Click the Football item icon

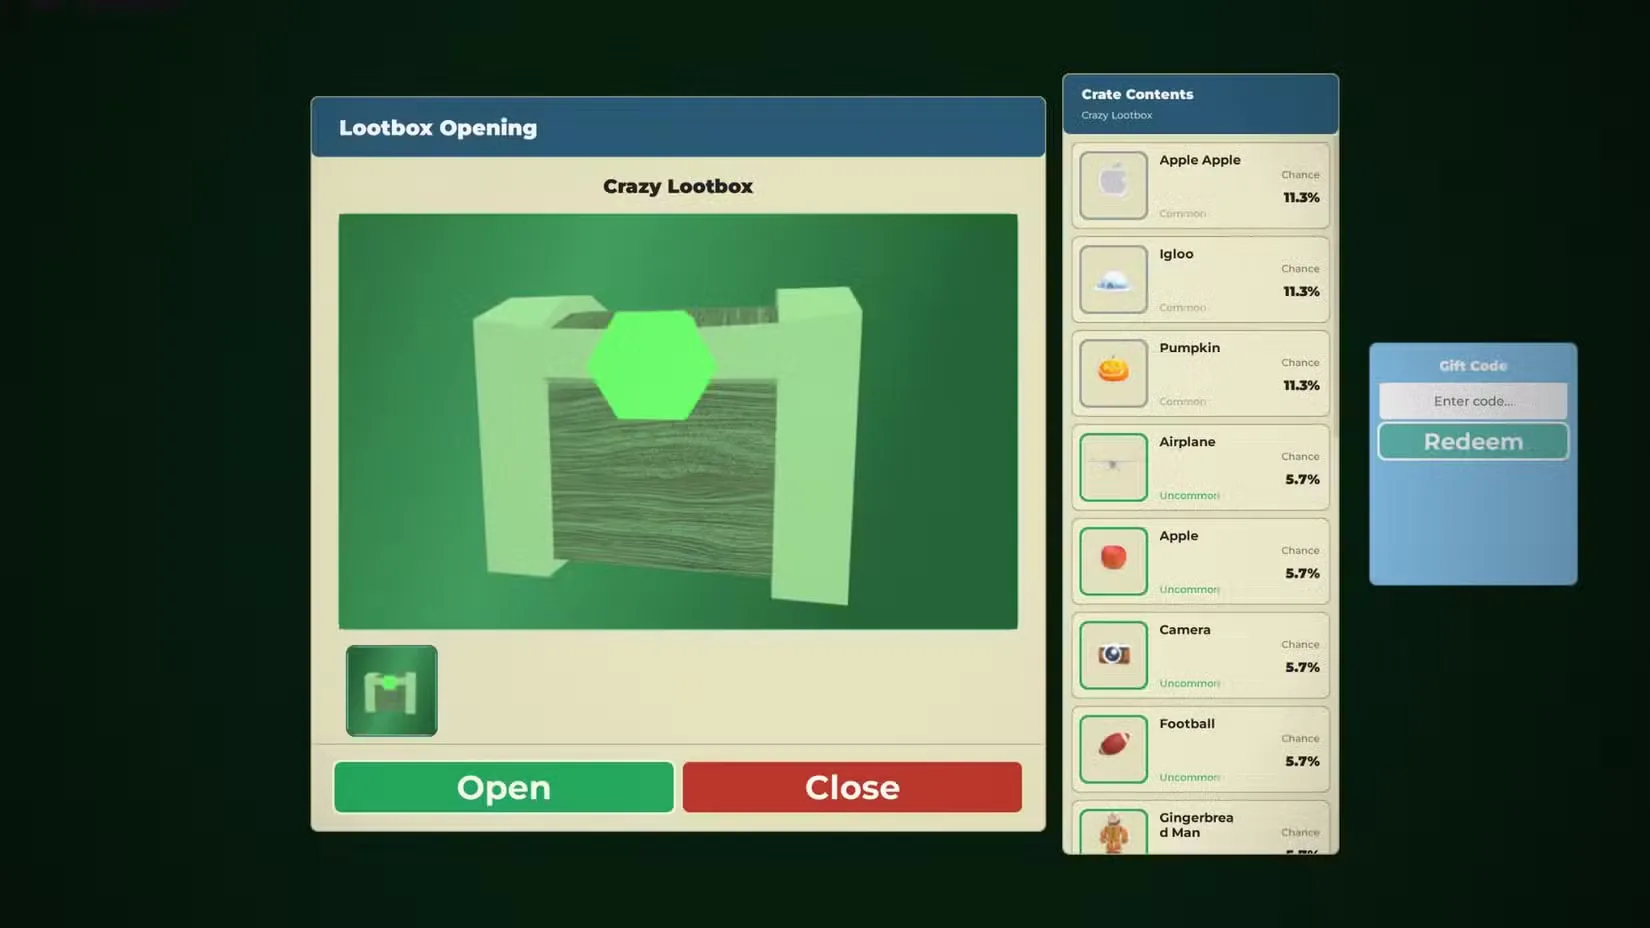[1113, 750]
